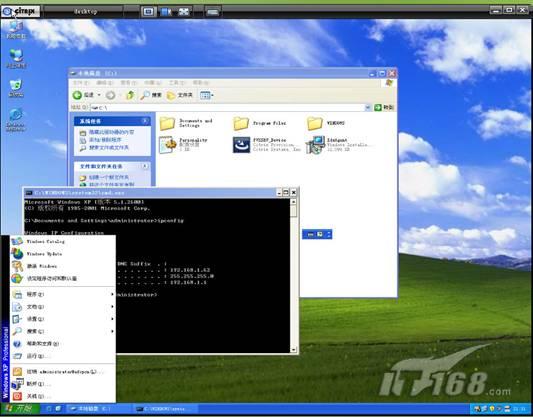Open Explorer Tools menu
The height and width of the screenshot is (417, 533).
point(177,83)
